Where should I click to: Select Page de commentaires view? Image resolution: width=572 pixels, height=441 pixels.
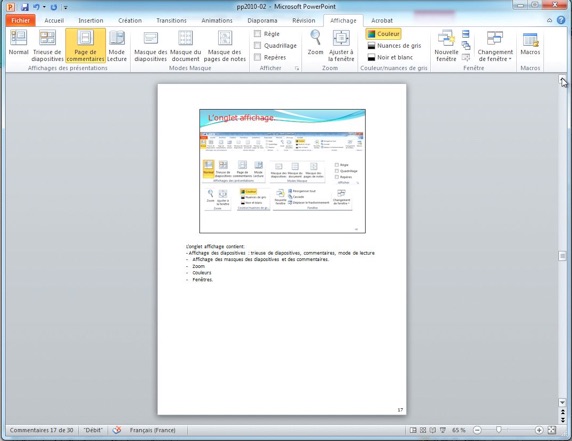click(x=85, y=45)
